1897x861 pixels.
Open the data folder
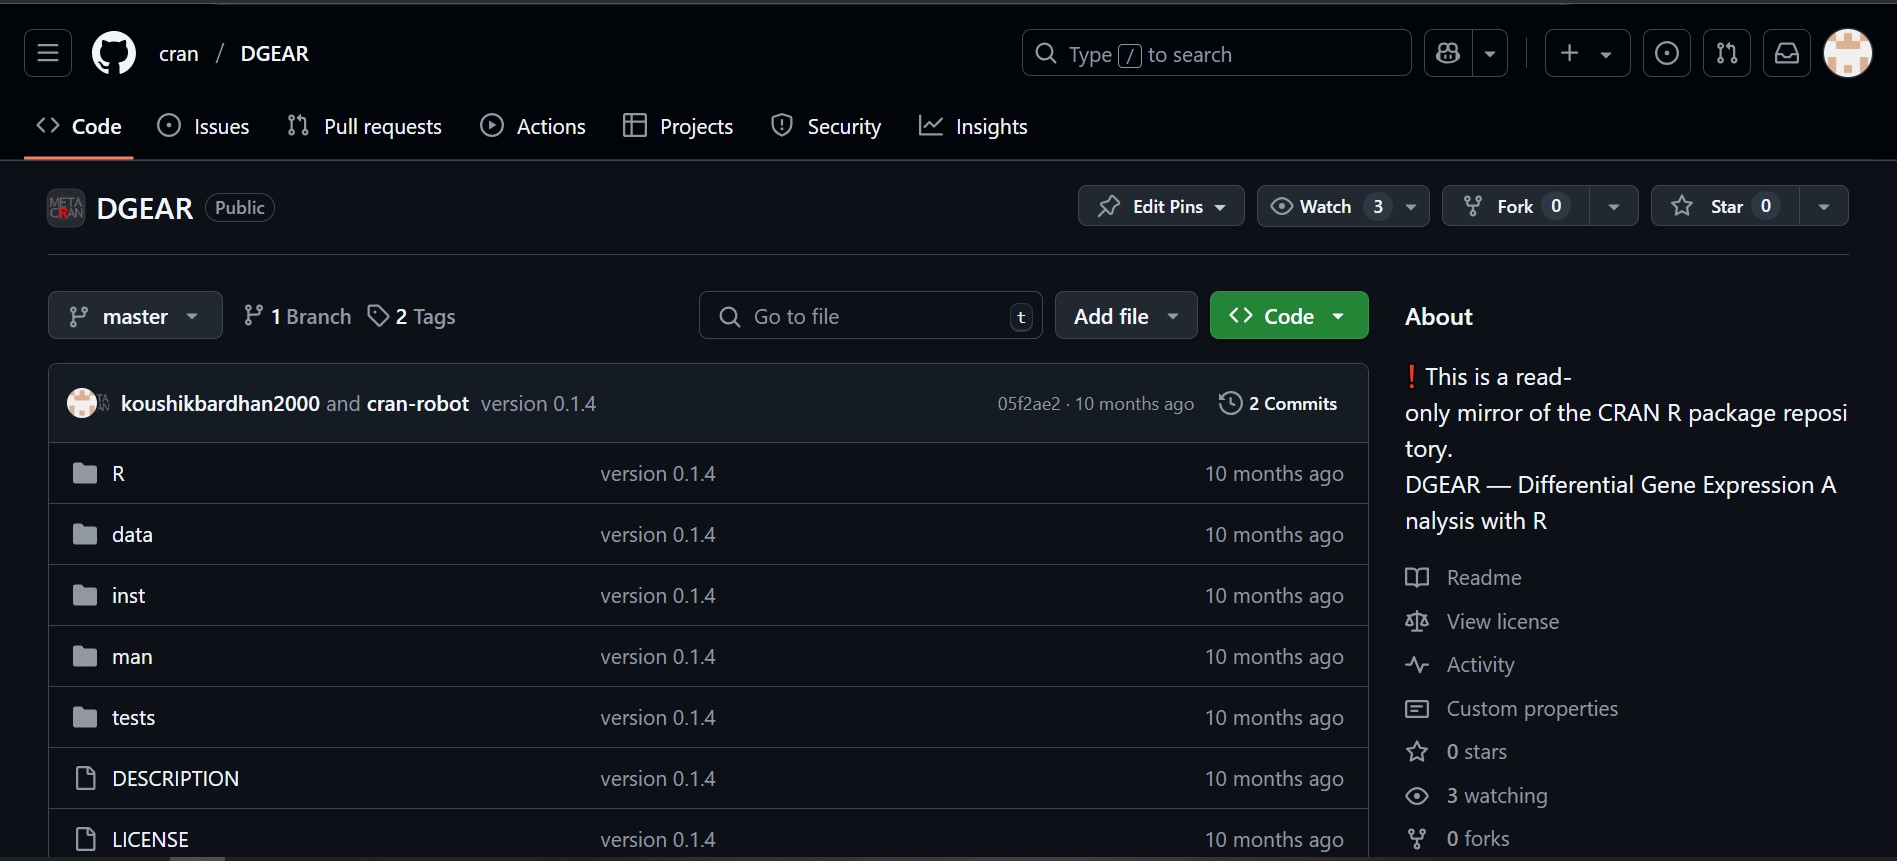point(132,534)
